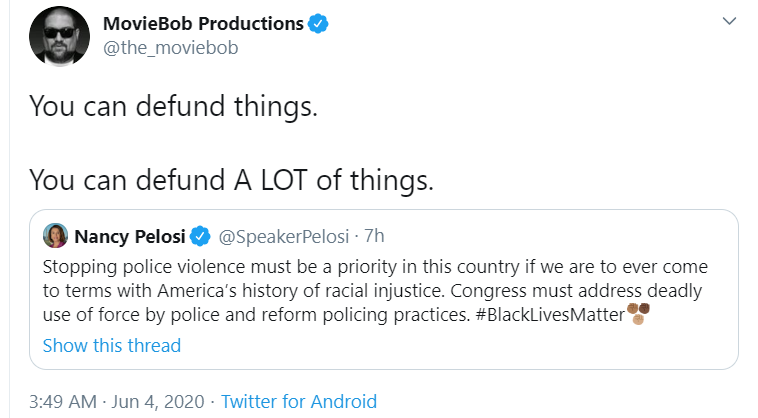Open the Twitter for Android source link
This screenshot has width=758, height=418.
298,402
